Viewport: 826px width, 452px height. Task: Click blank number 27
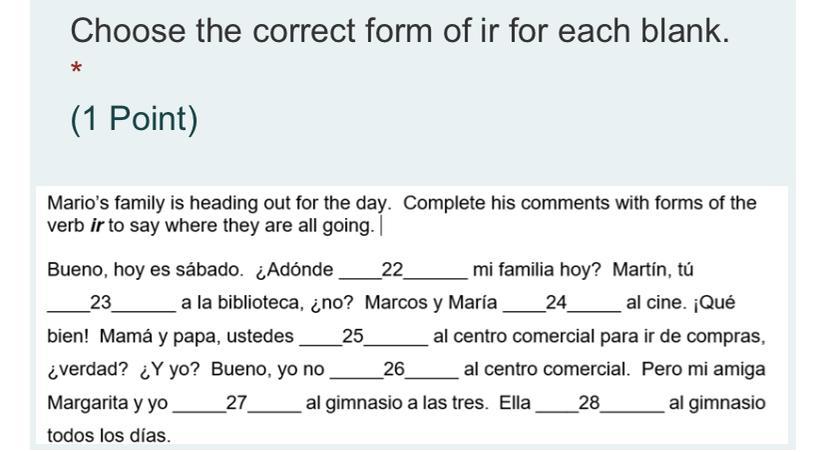click(x=237, y=403)
